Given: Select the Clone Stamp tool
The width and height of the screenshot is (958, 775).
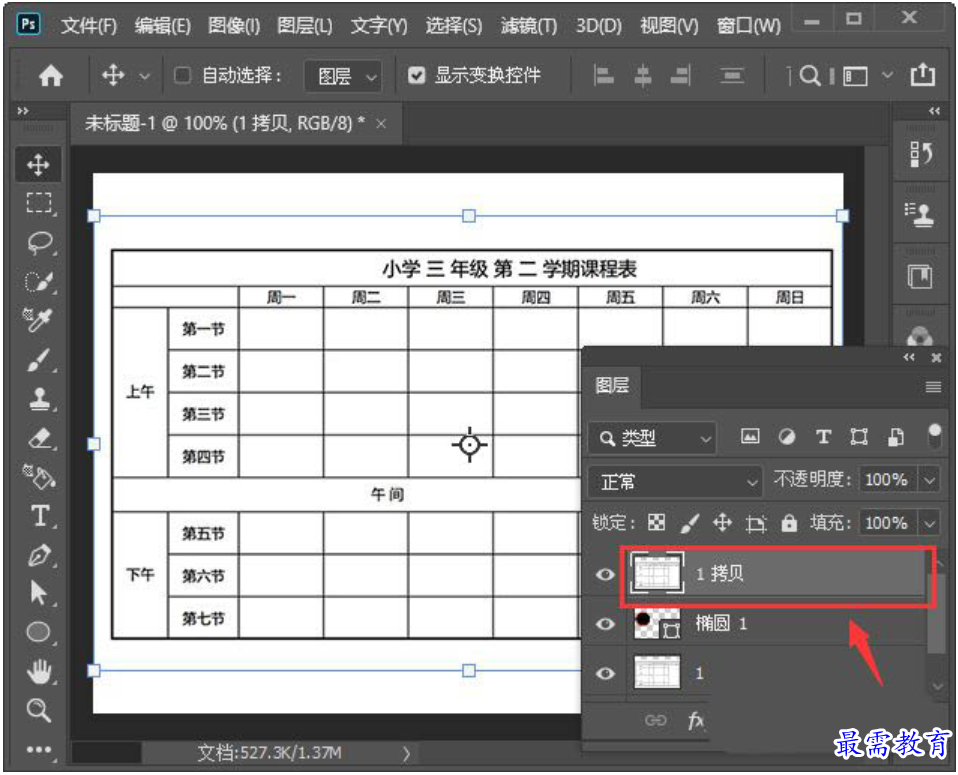Looking at the screenshot, I should tap(40, 399).
